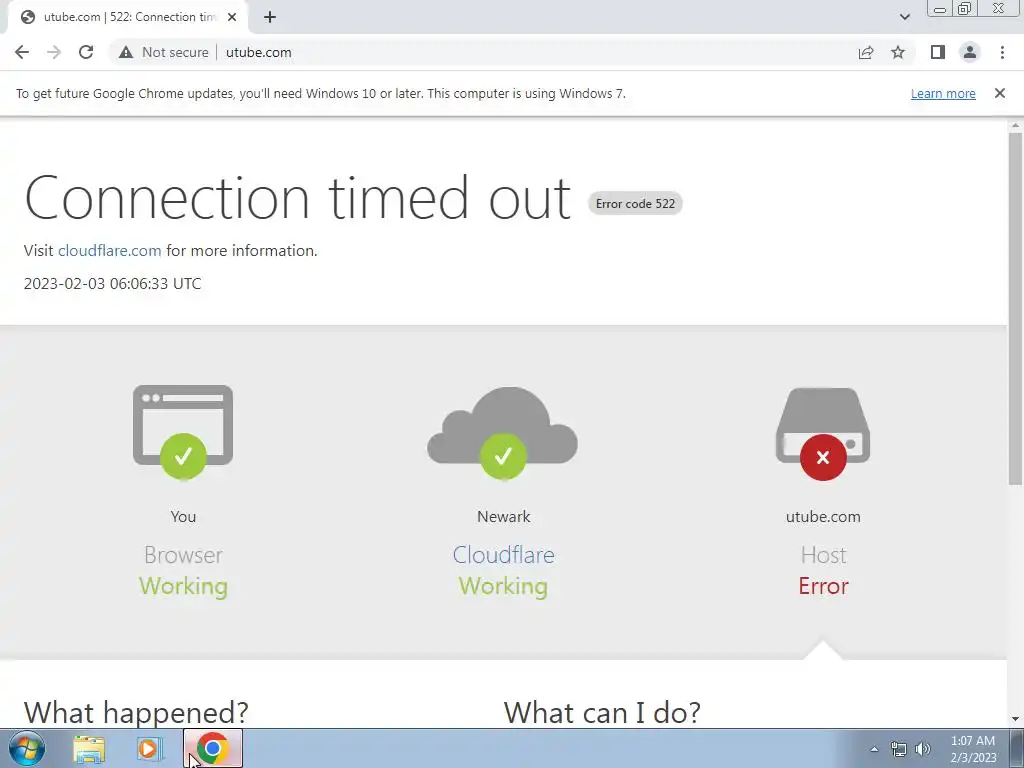
Task: Click the timestamp 2023-02-03 06:06:33 UTC
Action: (x=112, y=283)
